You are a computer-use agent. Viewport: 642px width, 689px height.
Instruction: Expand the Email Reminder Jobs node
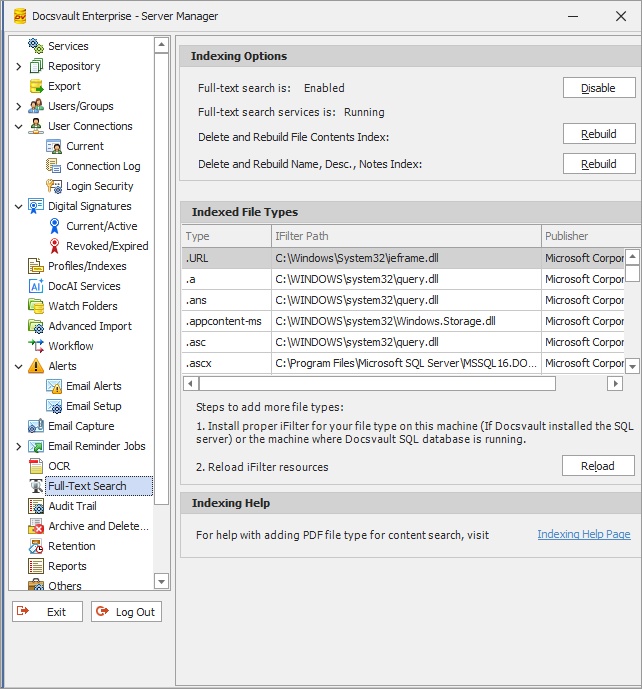(x=18, y=446)
